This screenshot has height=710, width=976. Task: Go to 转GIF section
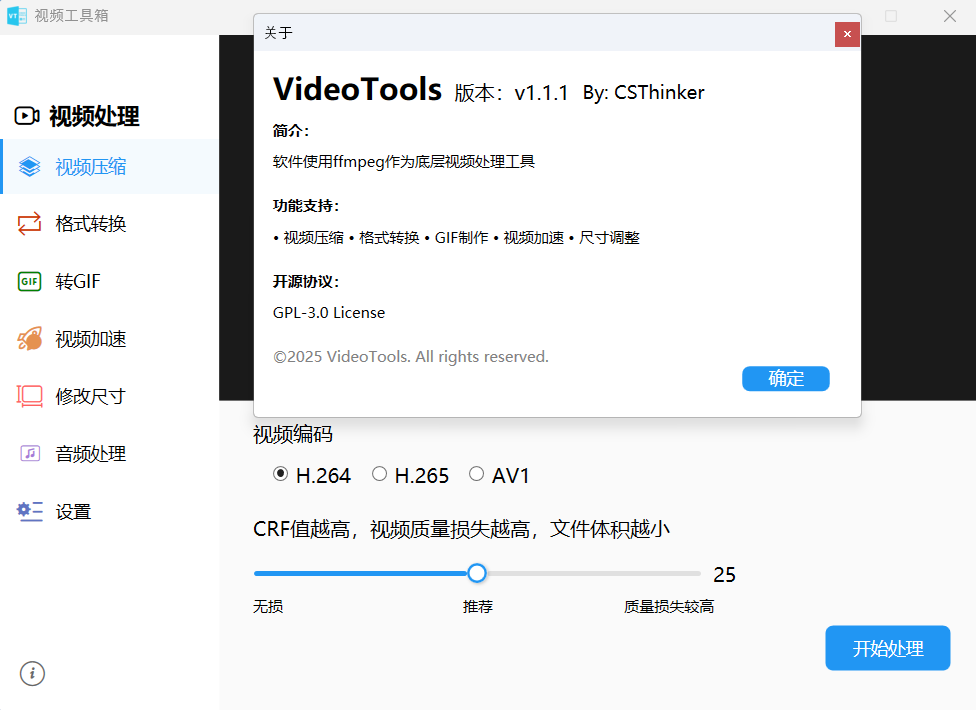pyautogui.click(x=110, y=281)
